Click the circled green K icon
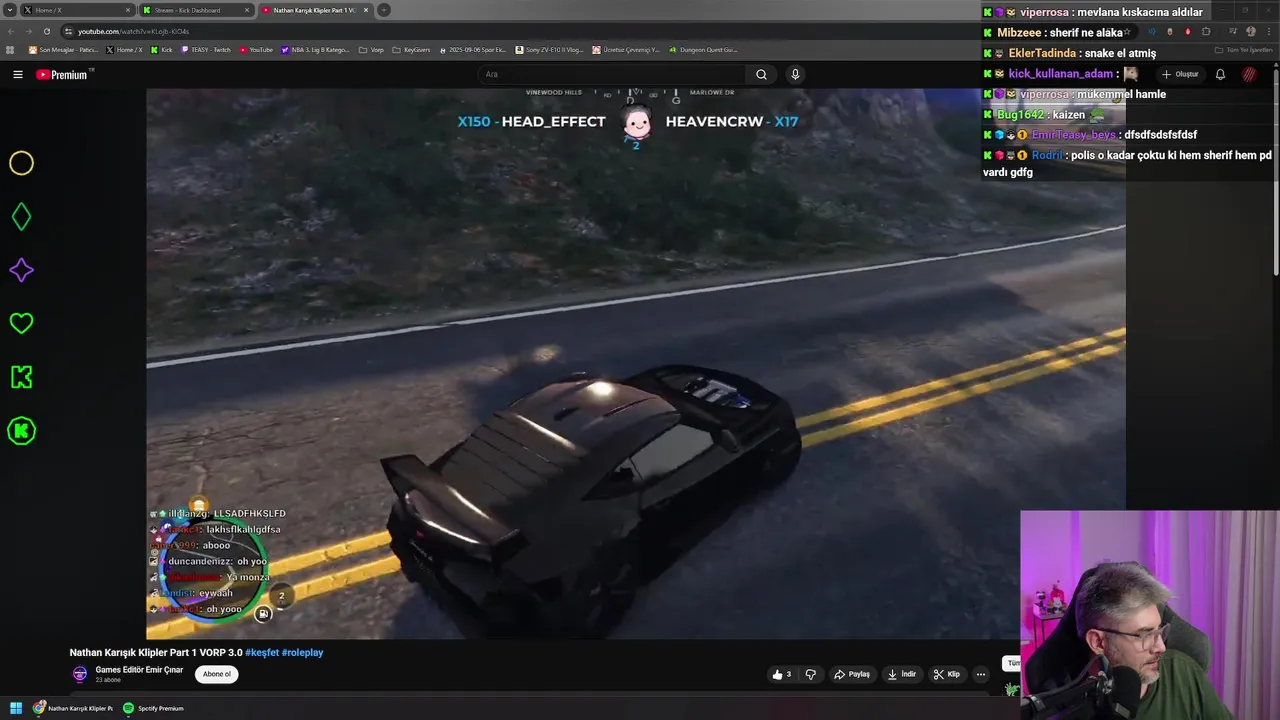This screenshot has height=720, width=1280. (x=21, y=431)
